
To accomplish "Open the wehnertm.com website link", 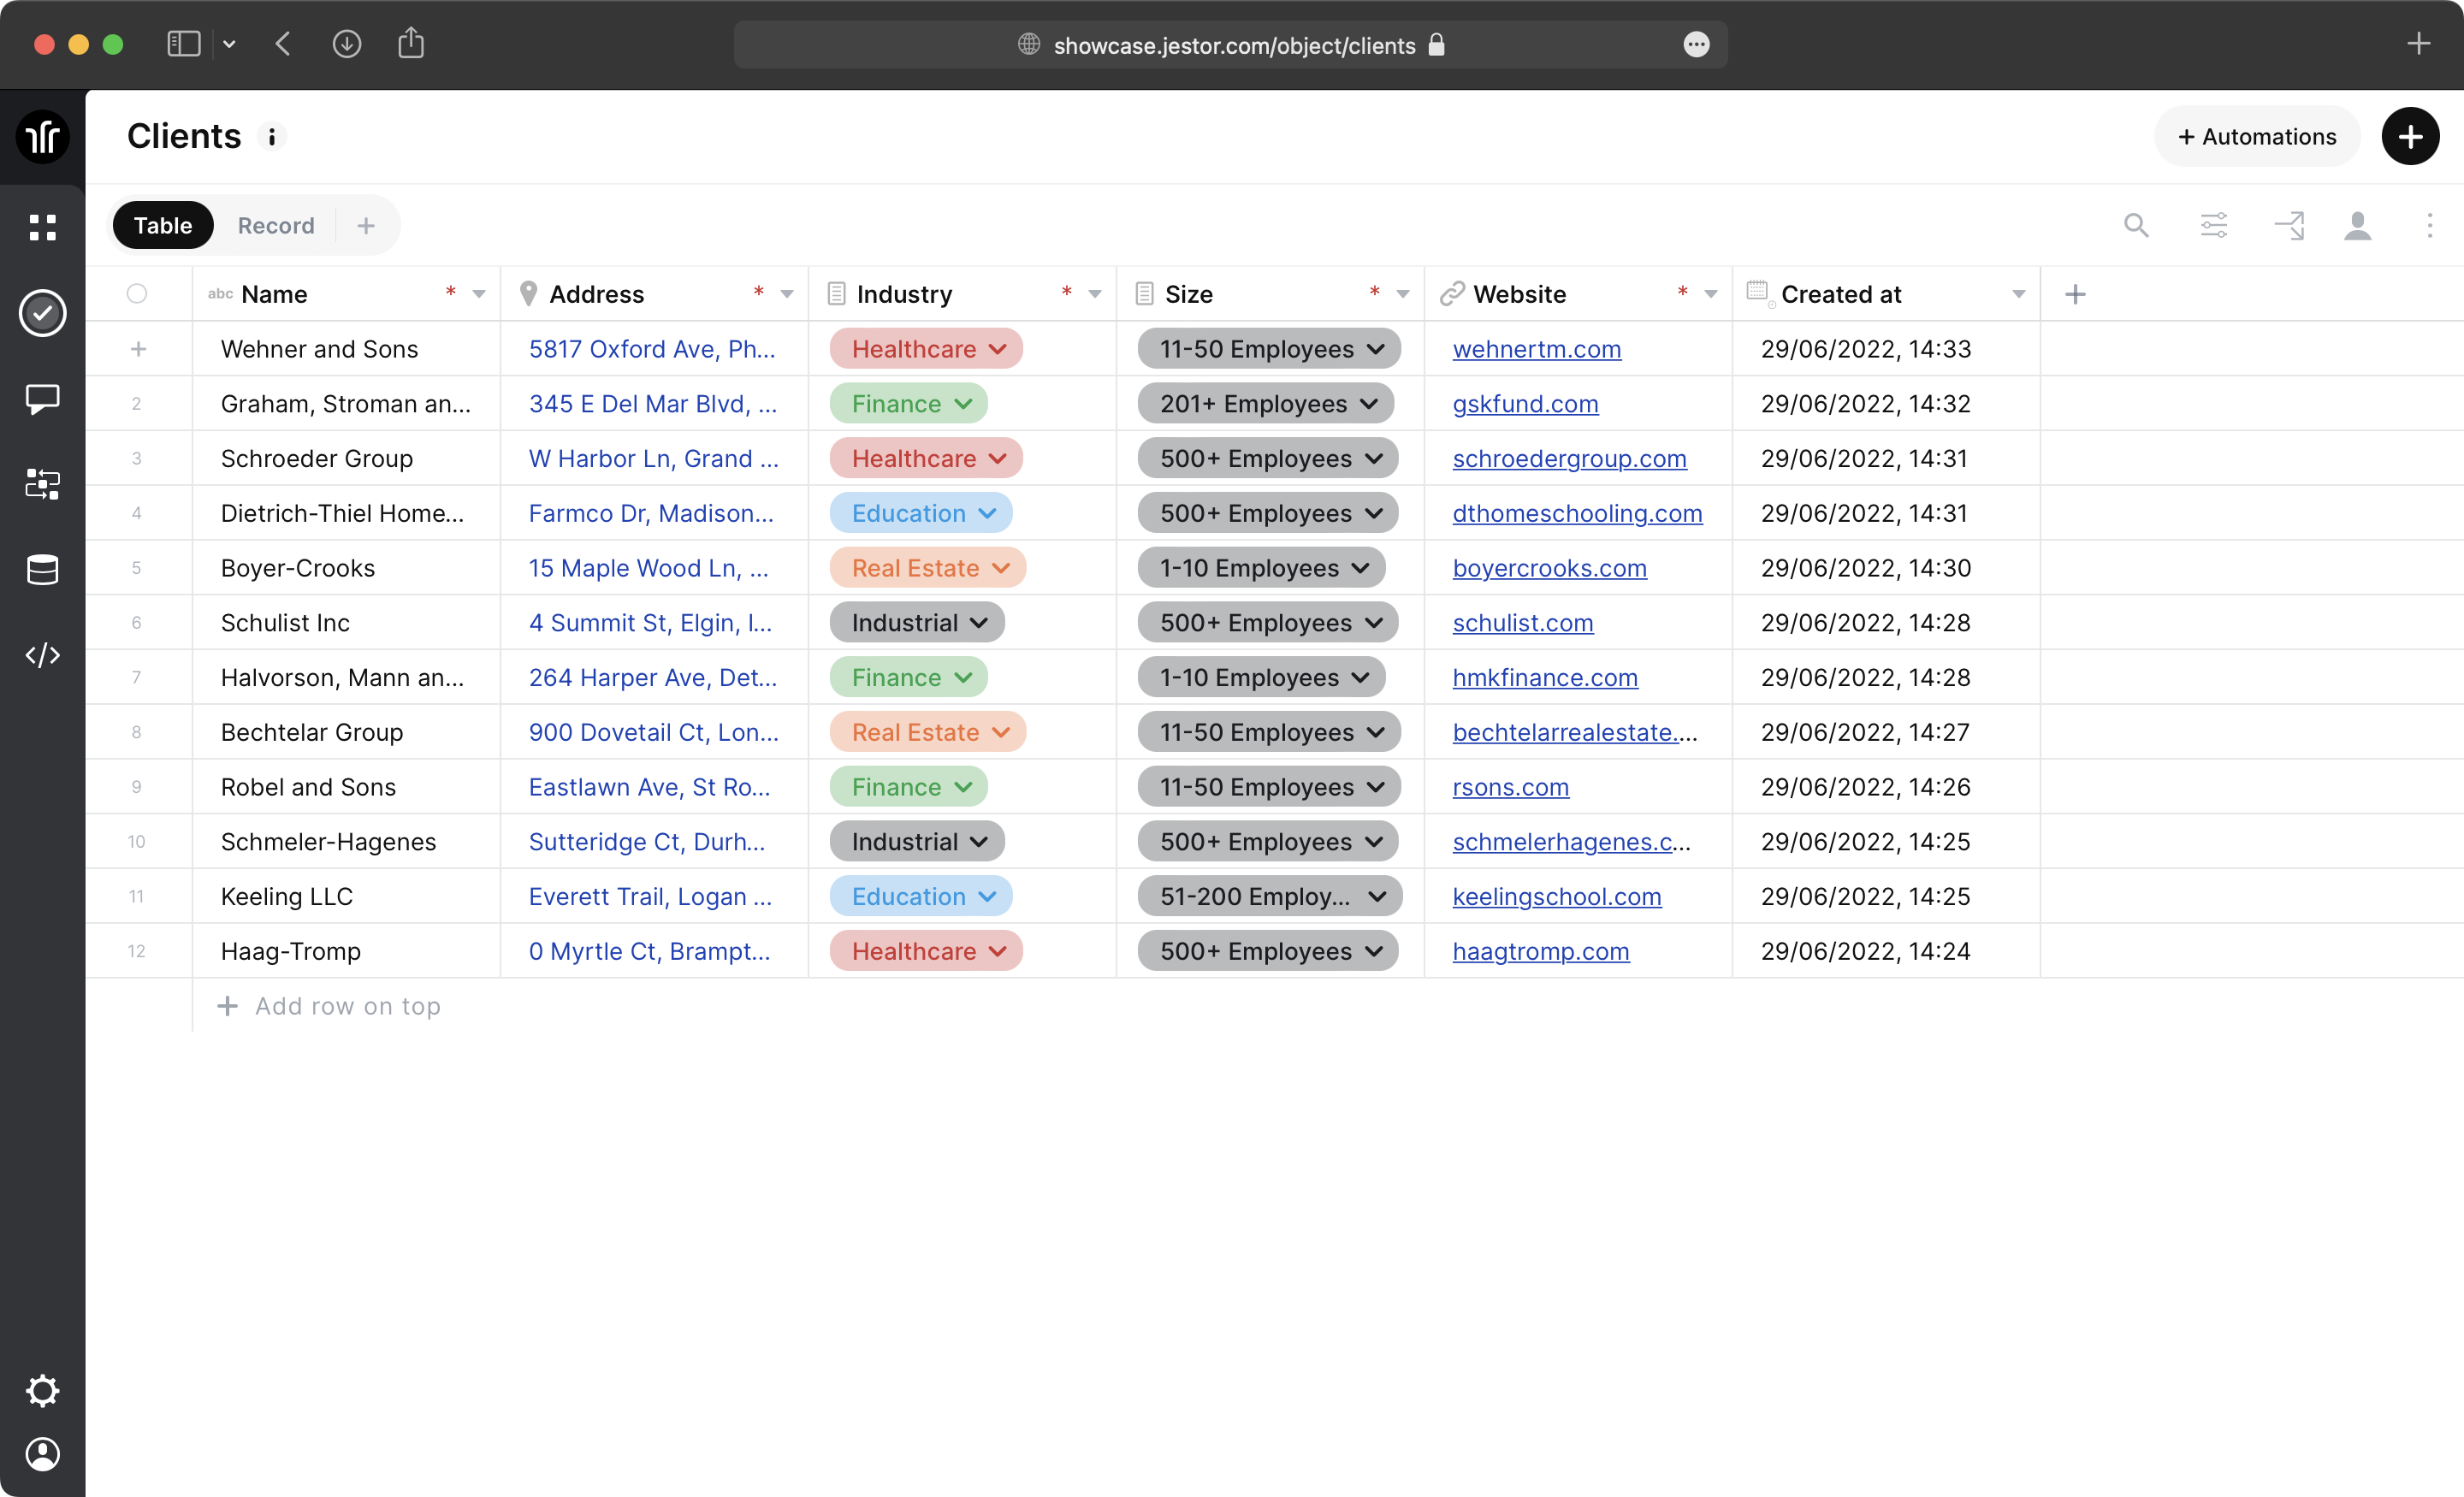I will point(1536,349).
